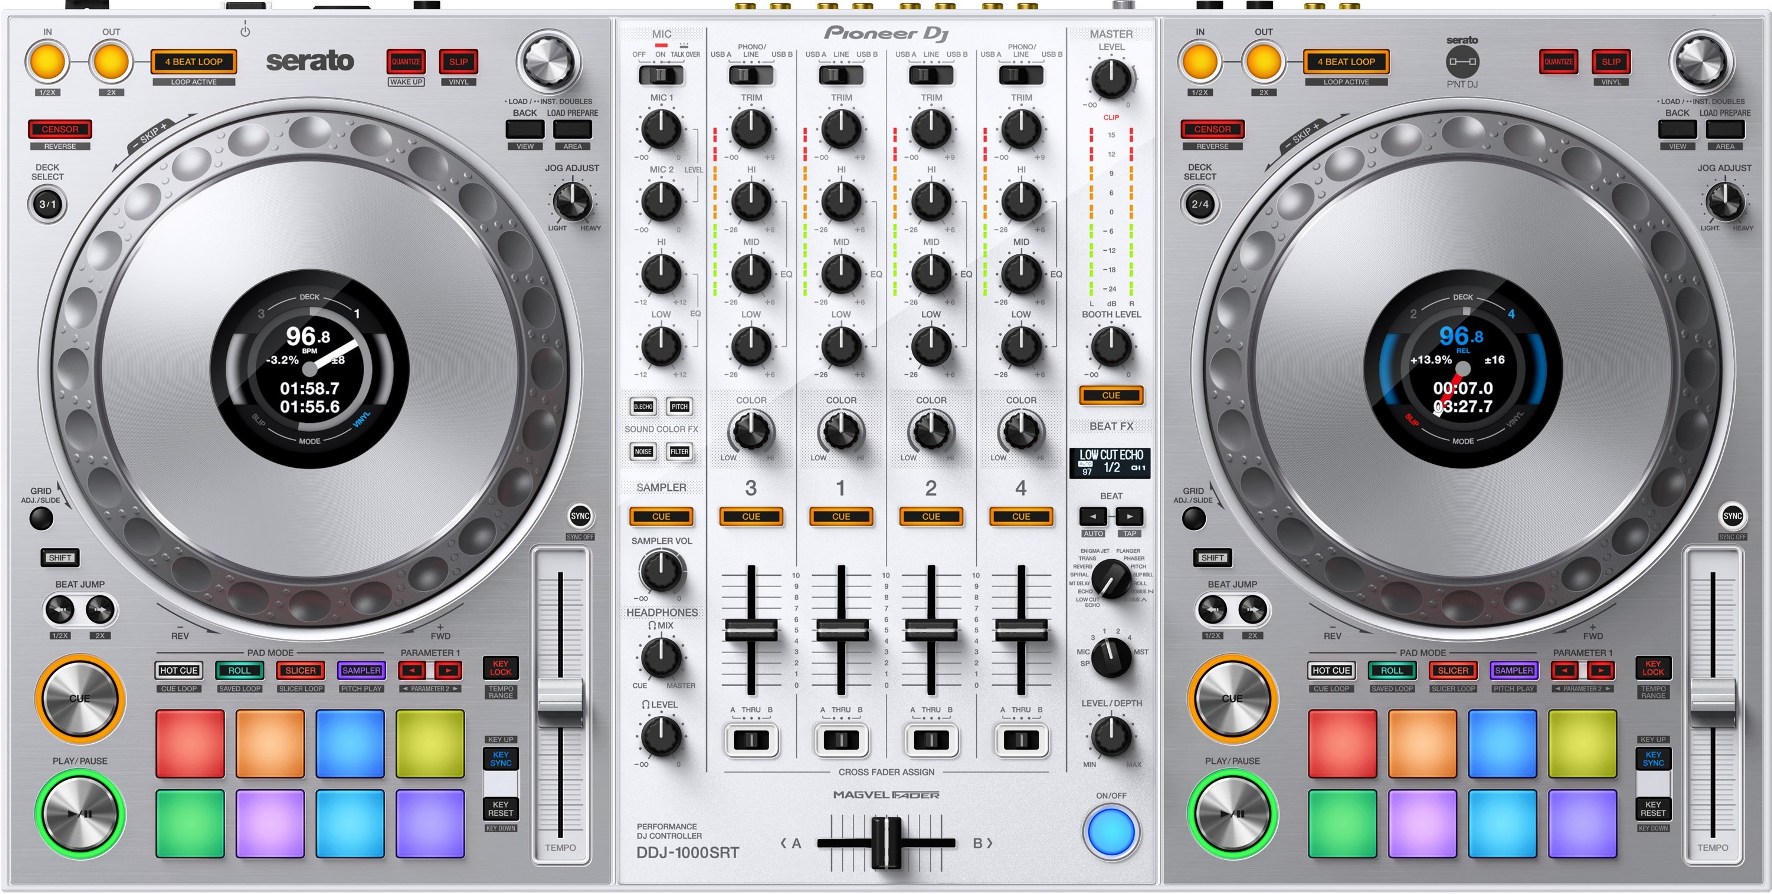Tap the right deck loop IN button
This screenshot has height=894, width=1772.
[x=1200, y=62]
